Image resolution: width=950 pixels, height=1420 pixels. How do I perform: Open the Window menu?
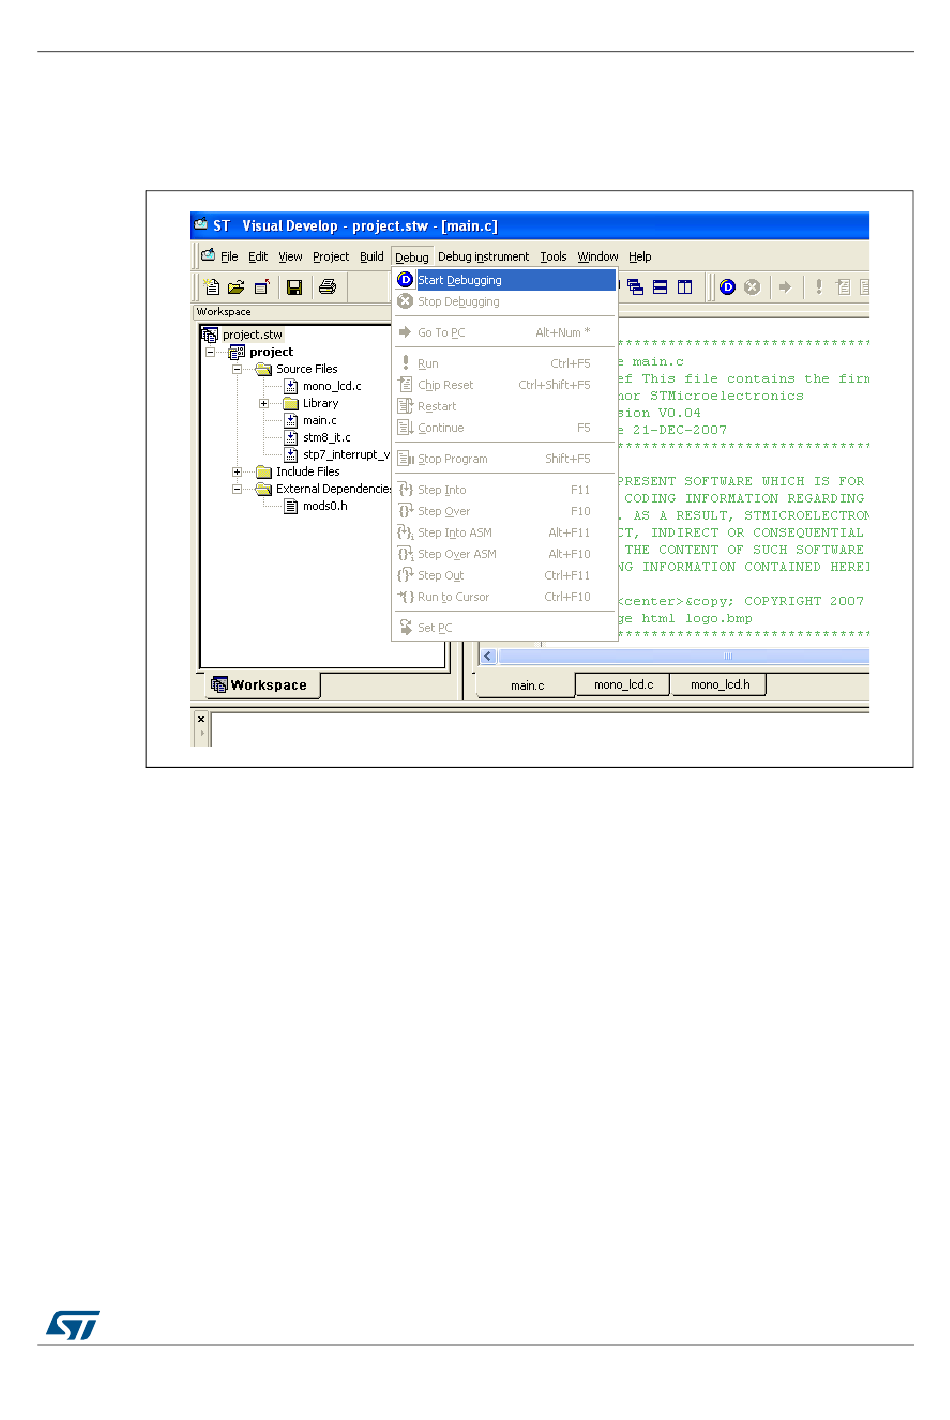coord(598,257)
